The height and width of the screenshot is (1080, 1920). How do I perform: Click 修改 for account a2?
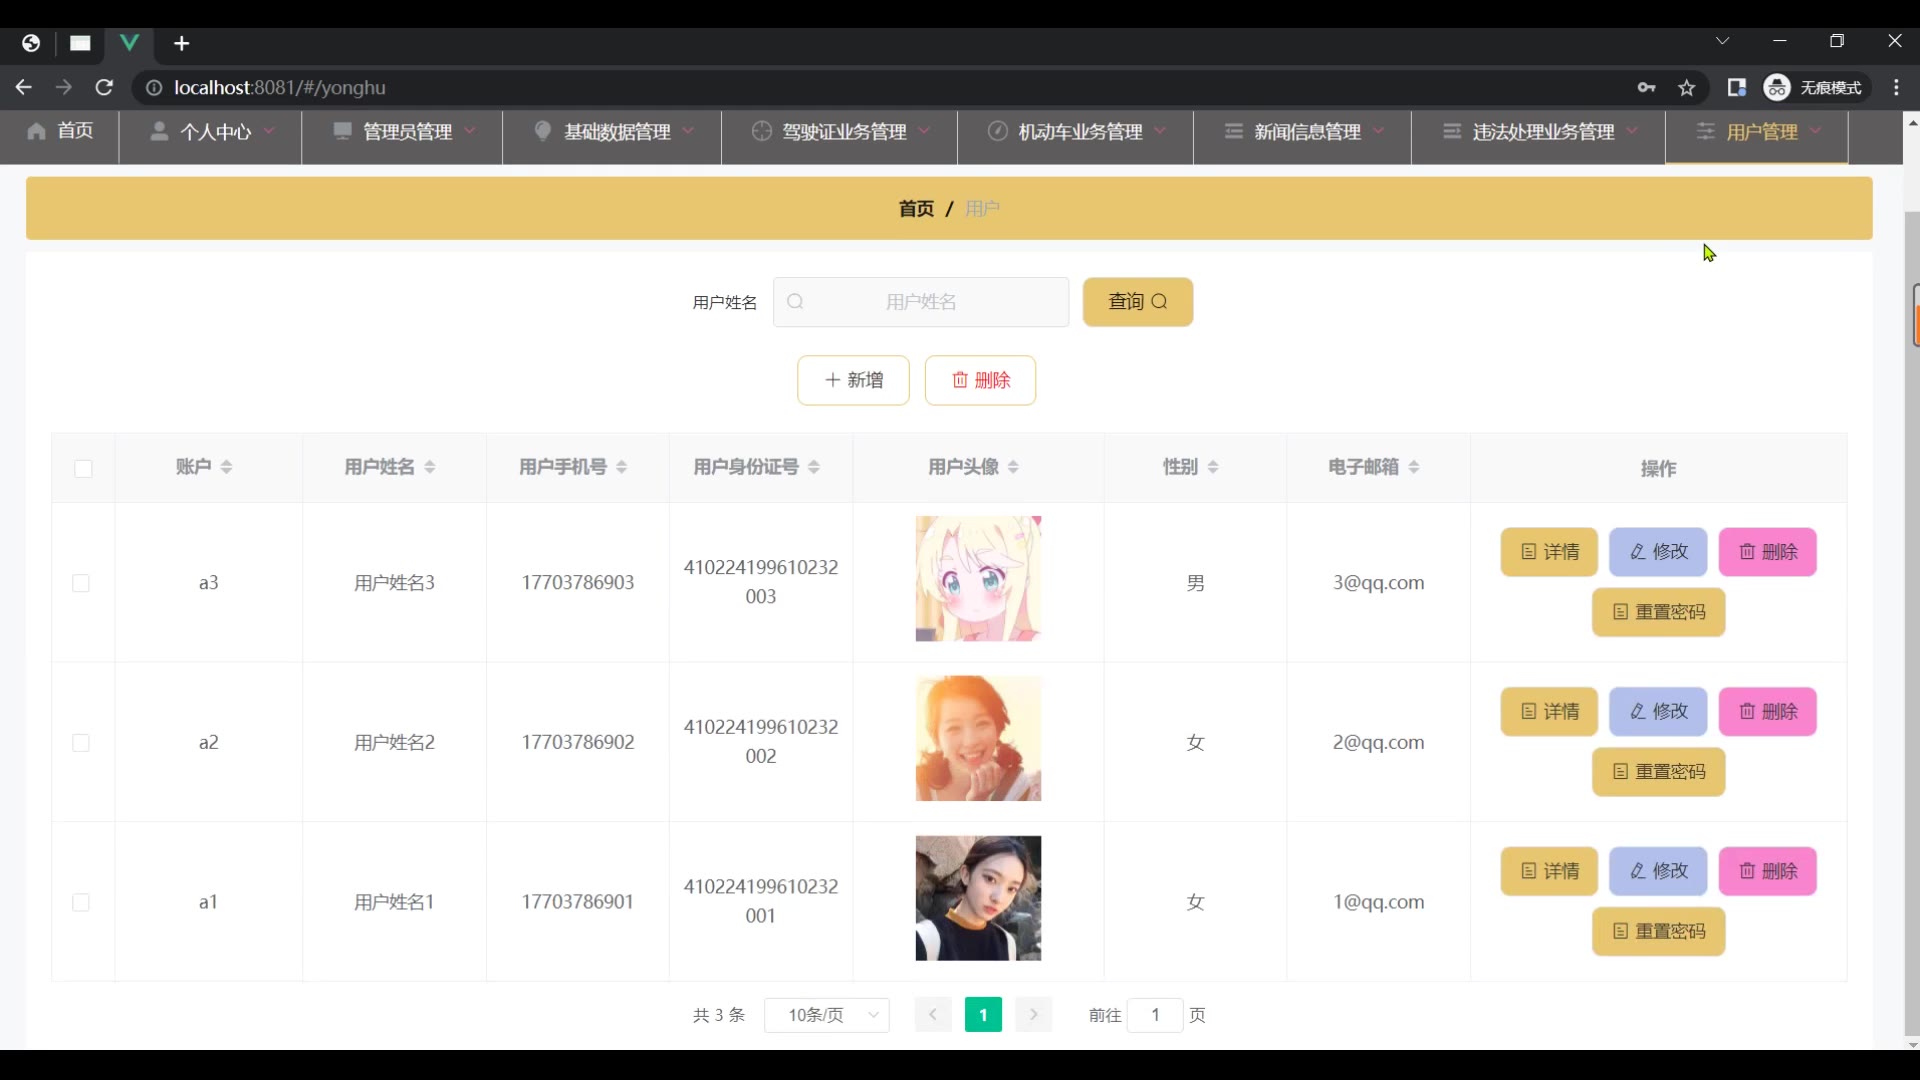tap(1658, 712)
